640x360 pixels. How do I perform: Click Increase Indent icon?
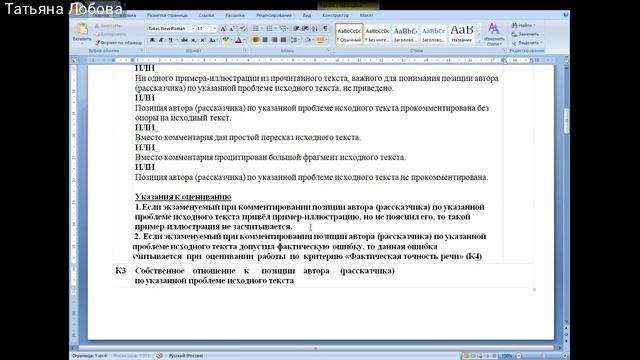point(305,29)
